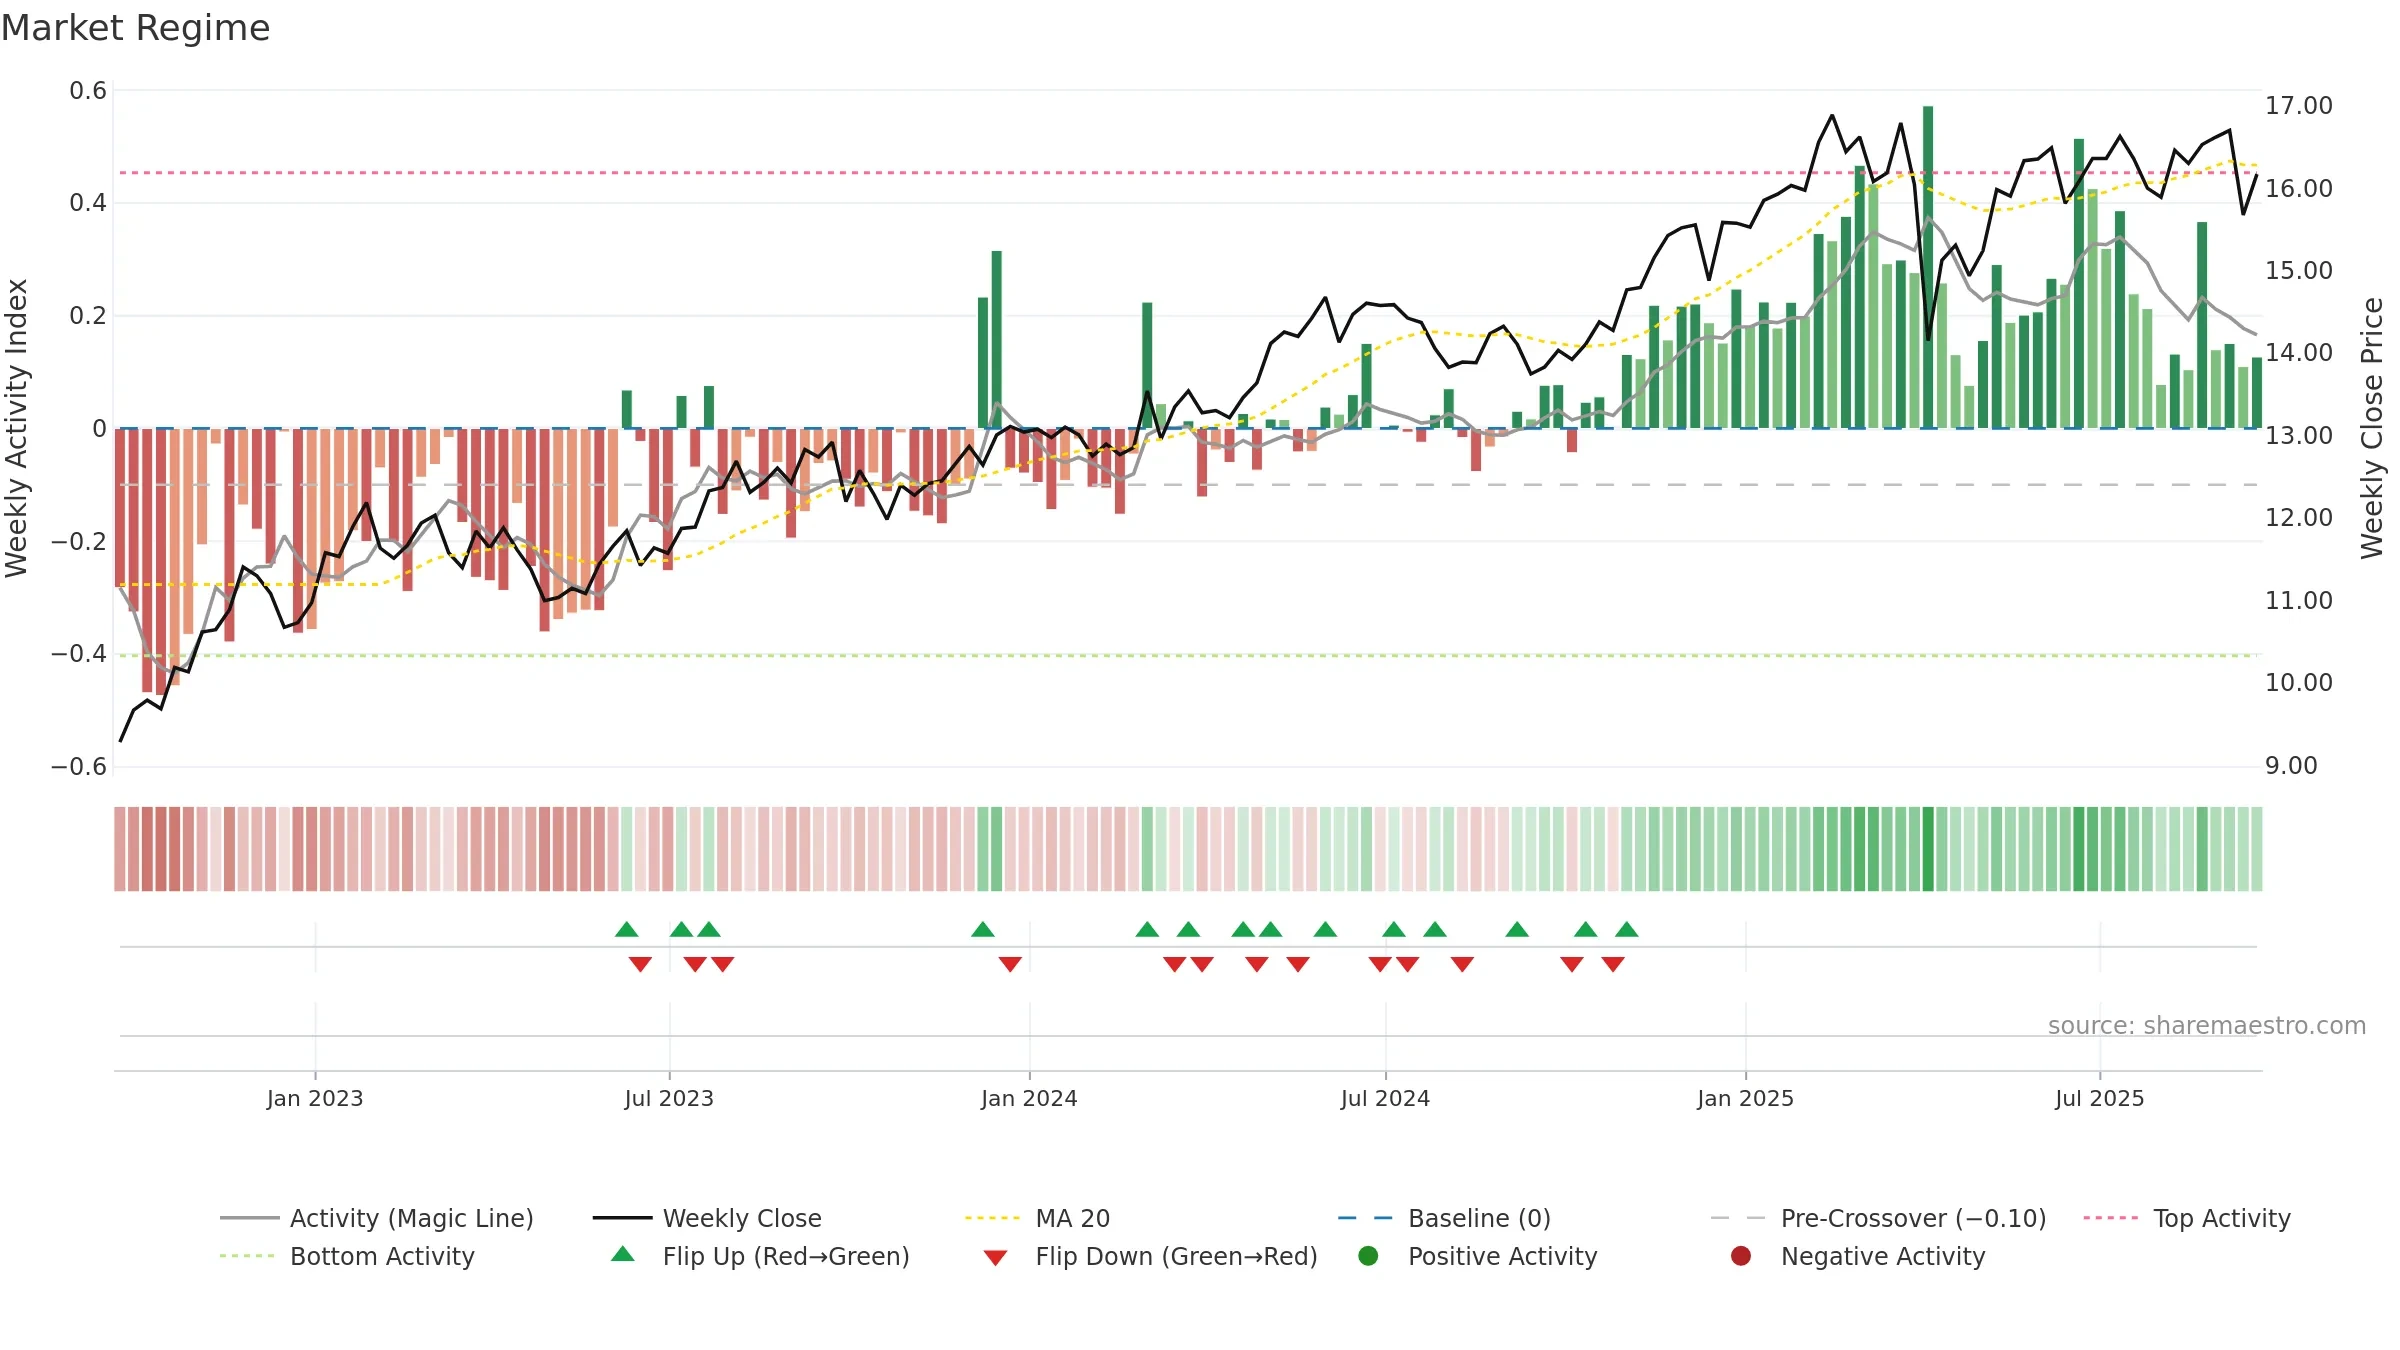Click the green circle Positive Activity marker
Image resolution: width=2400 pixels, height=1350 pixels.
[x=1368, y=1255]
